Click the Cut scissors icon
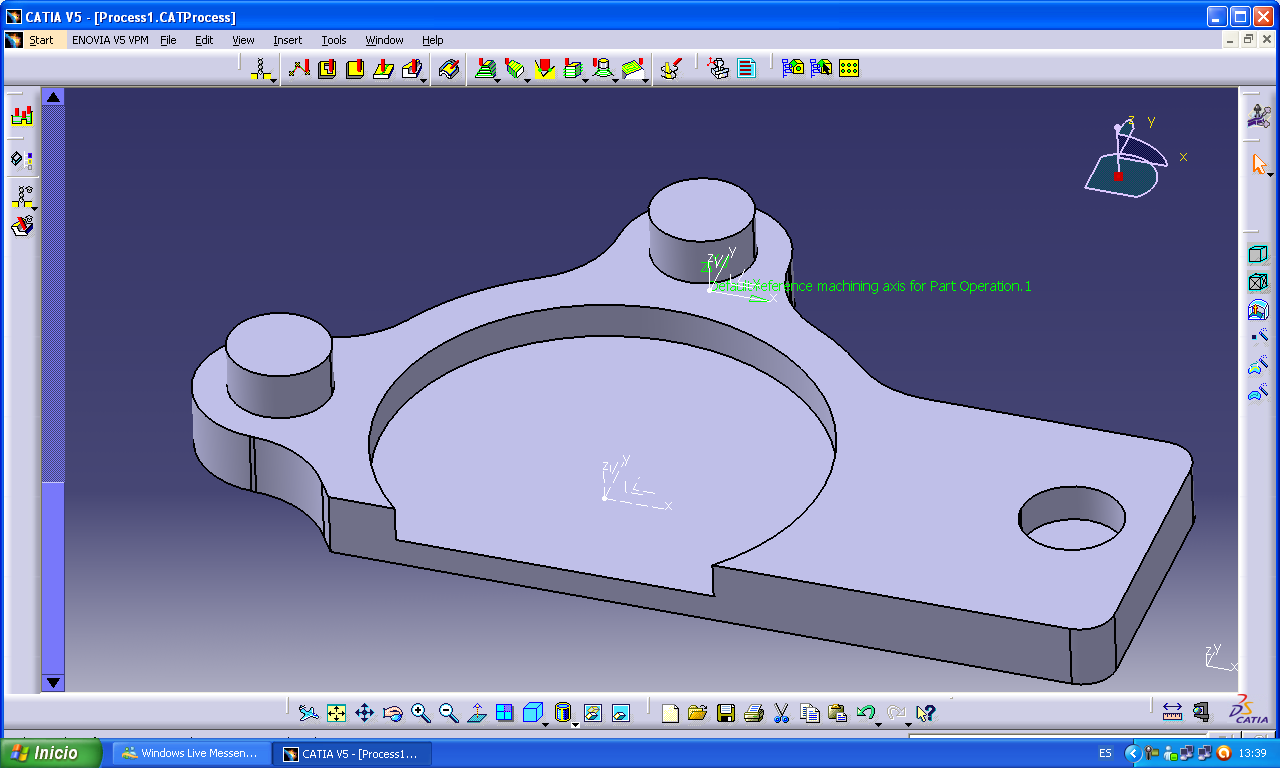The image size is (1280, 768). (x=782, y=713)
